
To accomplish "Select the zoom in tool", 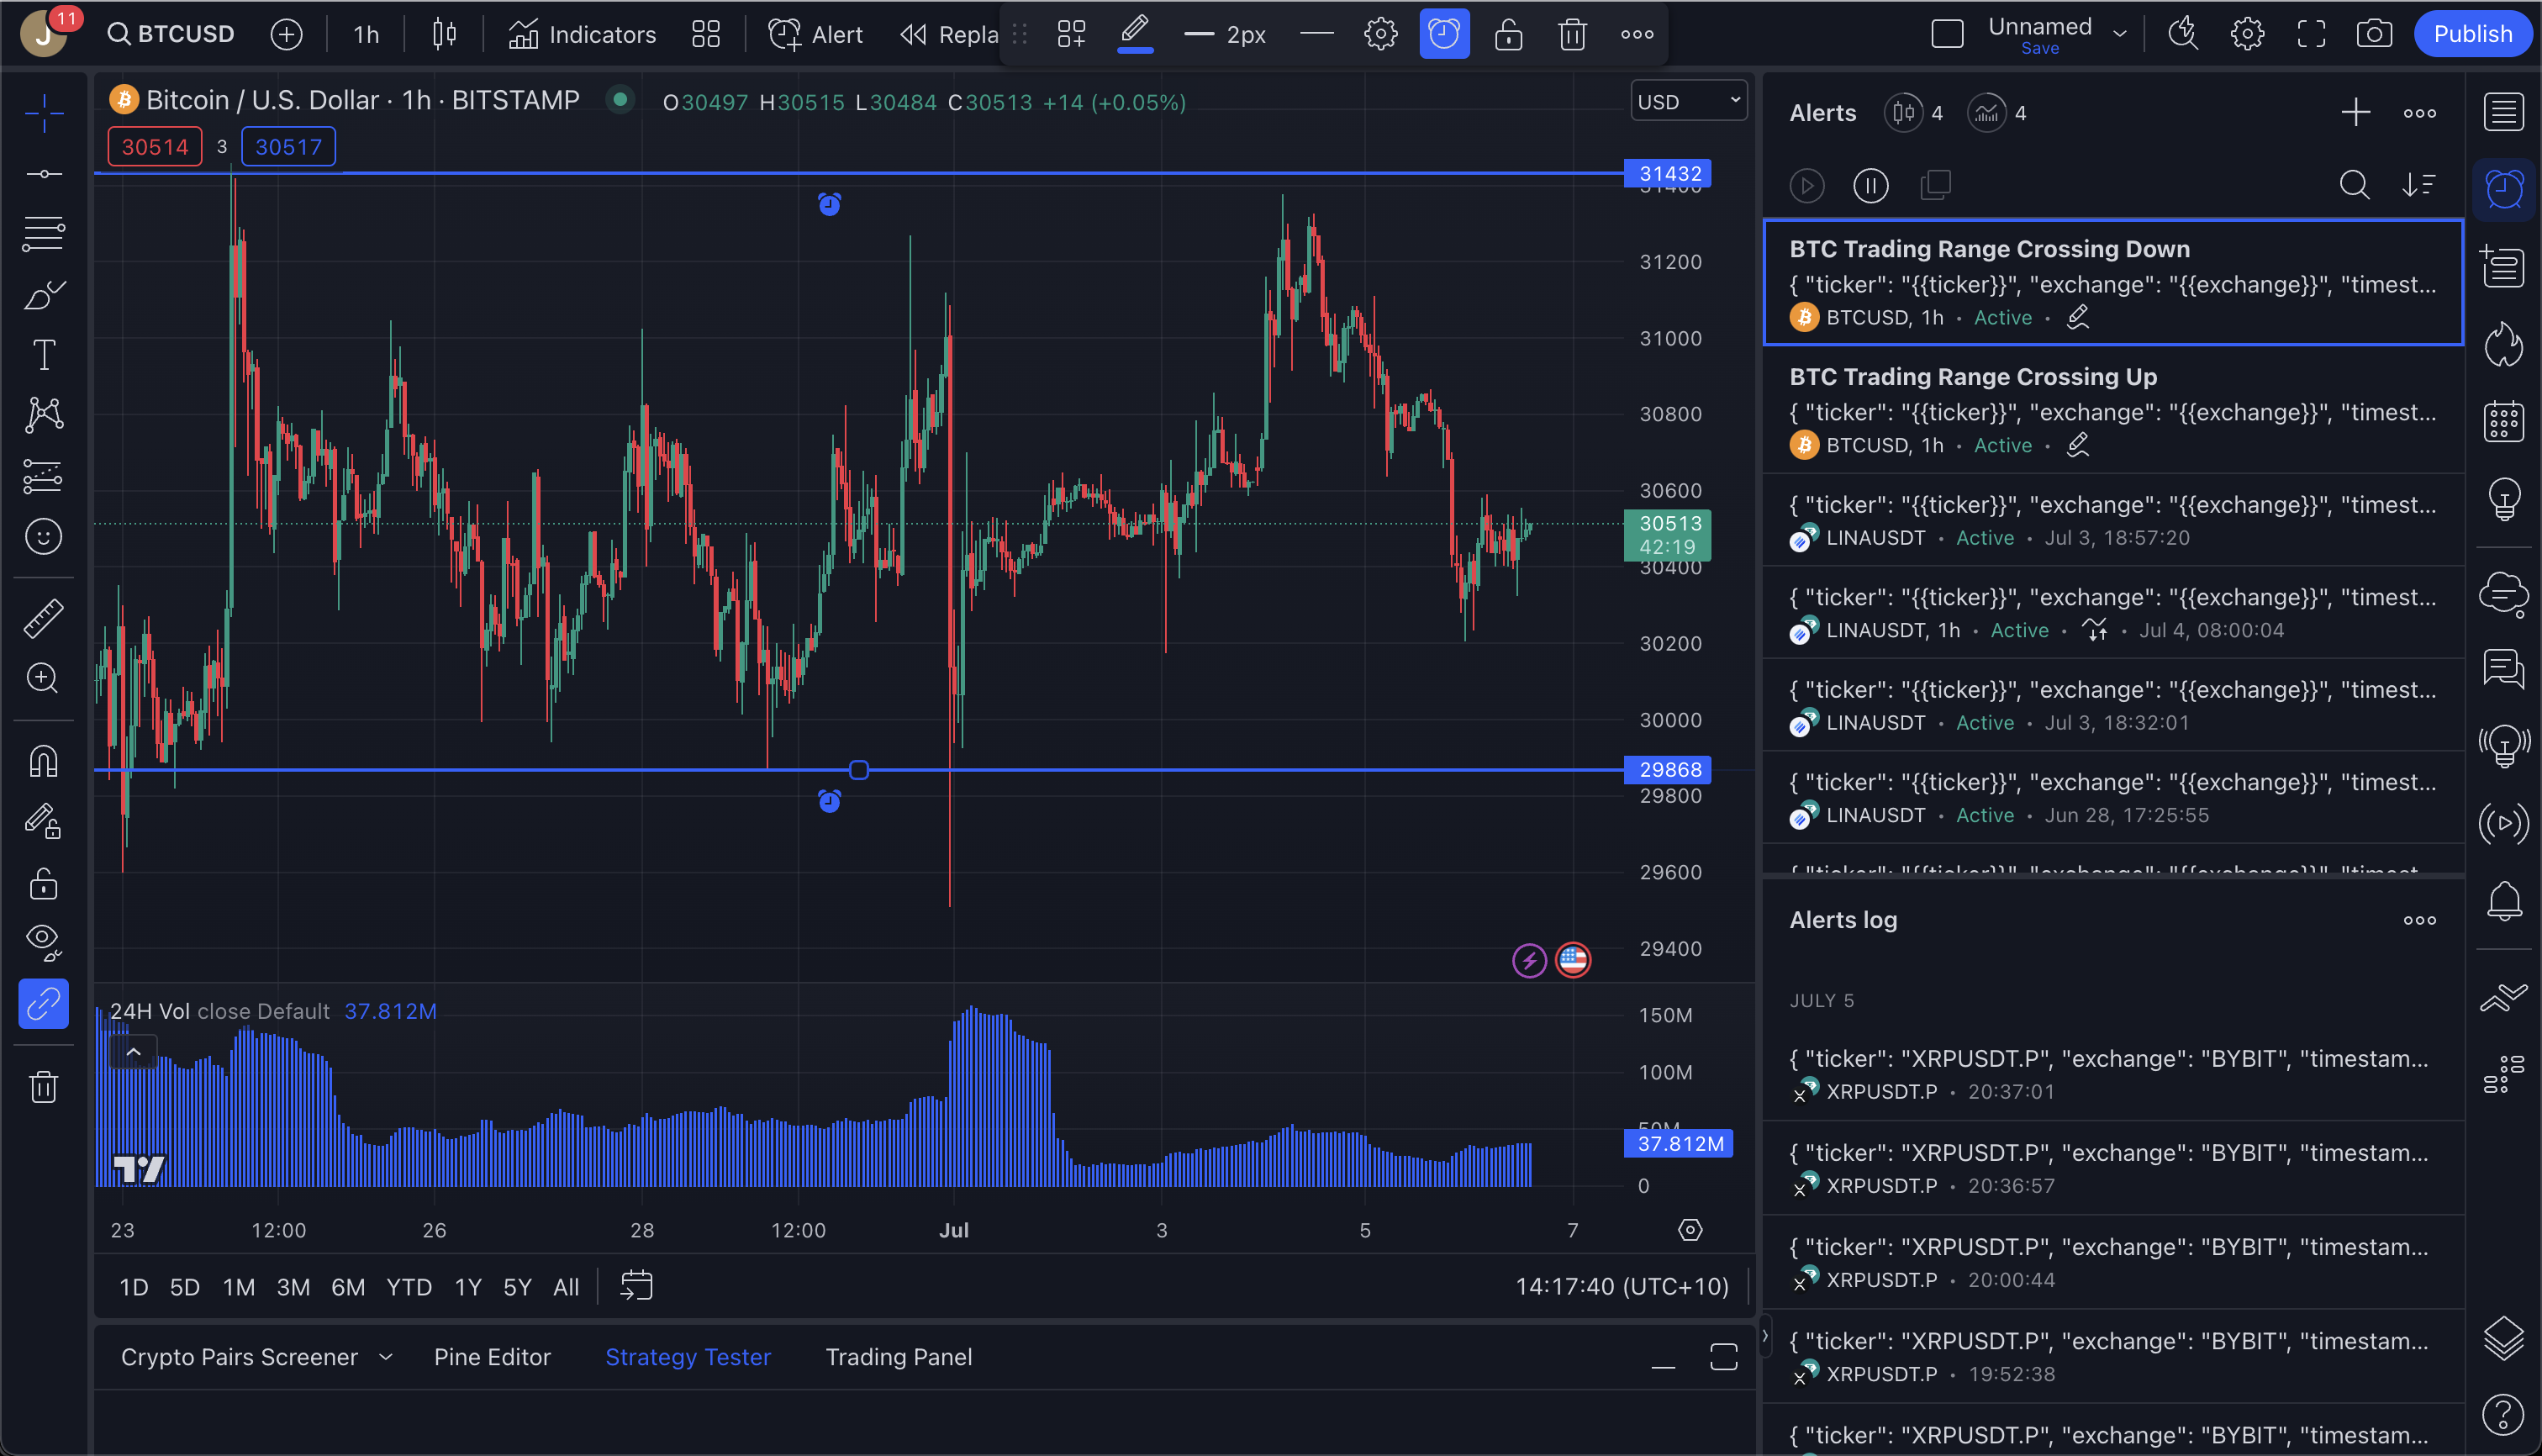I will click(x=44, y=678).
